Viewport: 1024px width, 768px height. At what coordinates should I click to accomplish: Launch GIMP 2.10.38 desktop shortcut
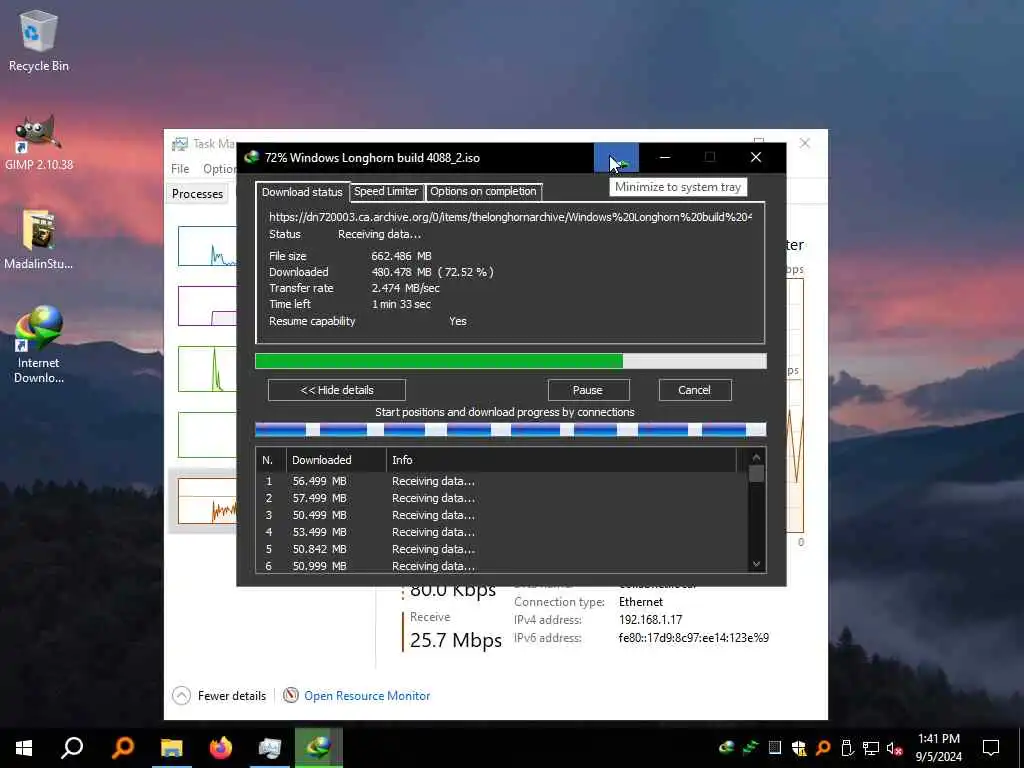coord(39,143)
